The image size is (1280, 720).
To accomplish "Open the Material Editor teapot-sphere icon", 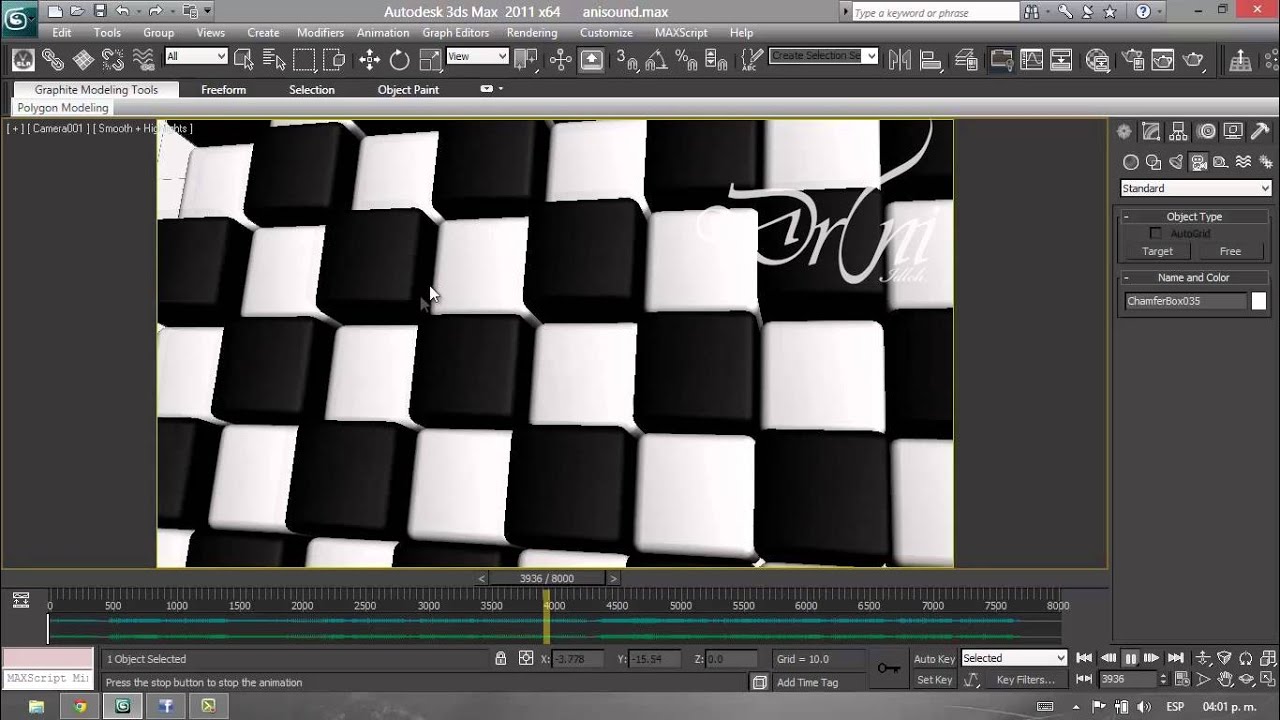I will click(1098, 59).
